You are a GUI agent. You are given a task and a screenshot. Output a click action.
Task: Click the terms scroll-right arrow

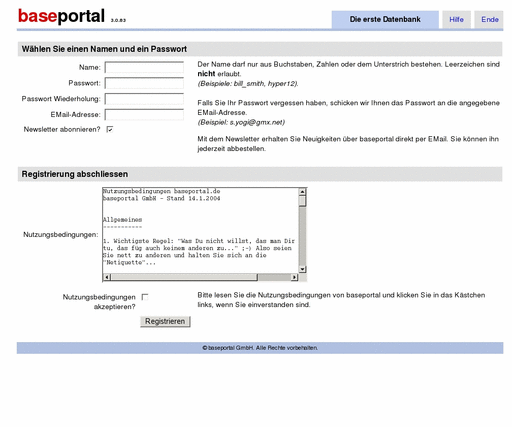point(294,277)
